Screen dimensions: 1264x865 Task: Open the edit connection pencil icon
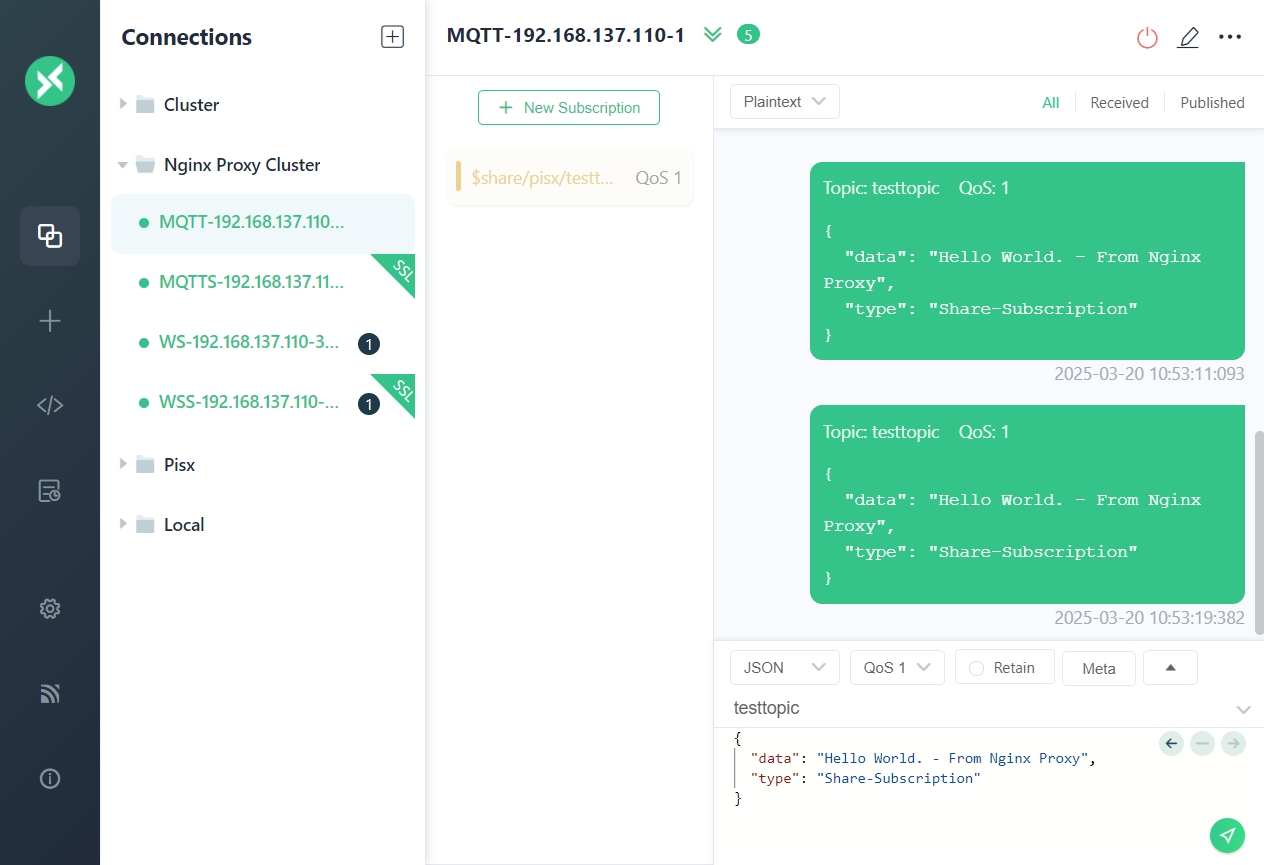pyautogui.click(x=1188, y=37)
